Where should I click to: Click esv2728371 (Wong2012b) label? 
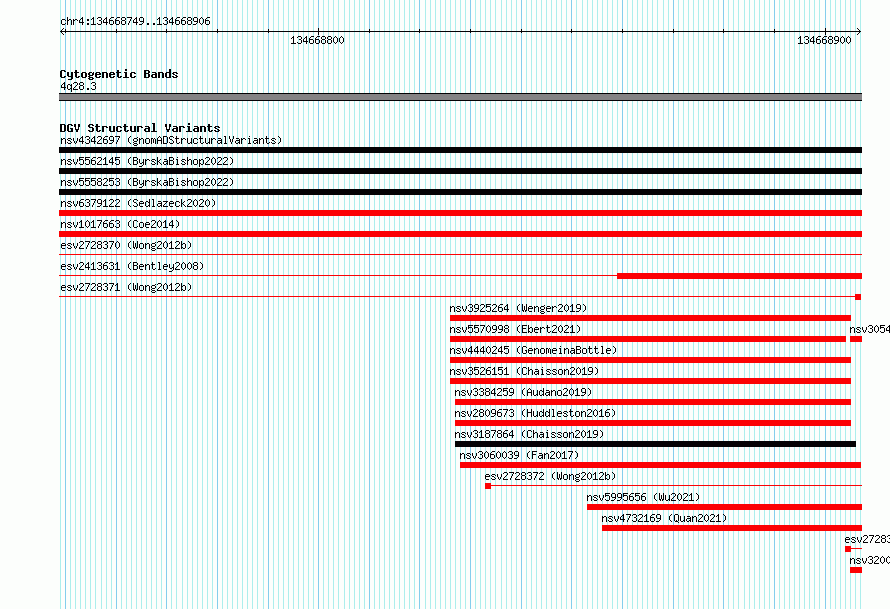[126, 287]
